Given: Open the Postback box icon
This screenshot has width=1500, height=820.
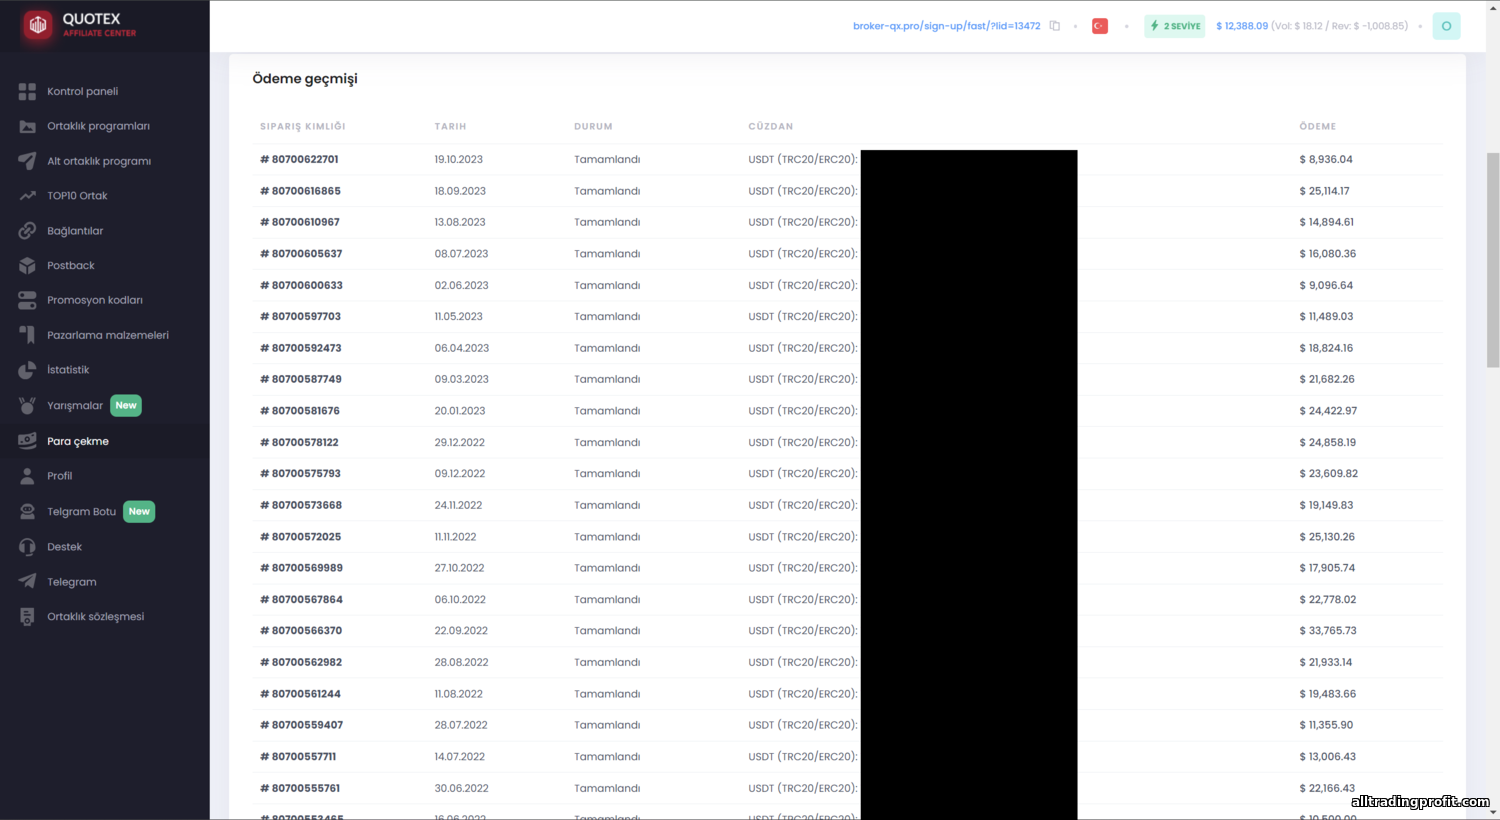Looking at the screenshot, I should click(27, 266).
